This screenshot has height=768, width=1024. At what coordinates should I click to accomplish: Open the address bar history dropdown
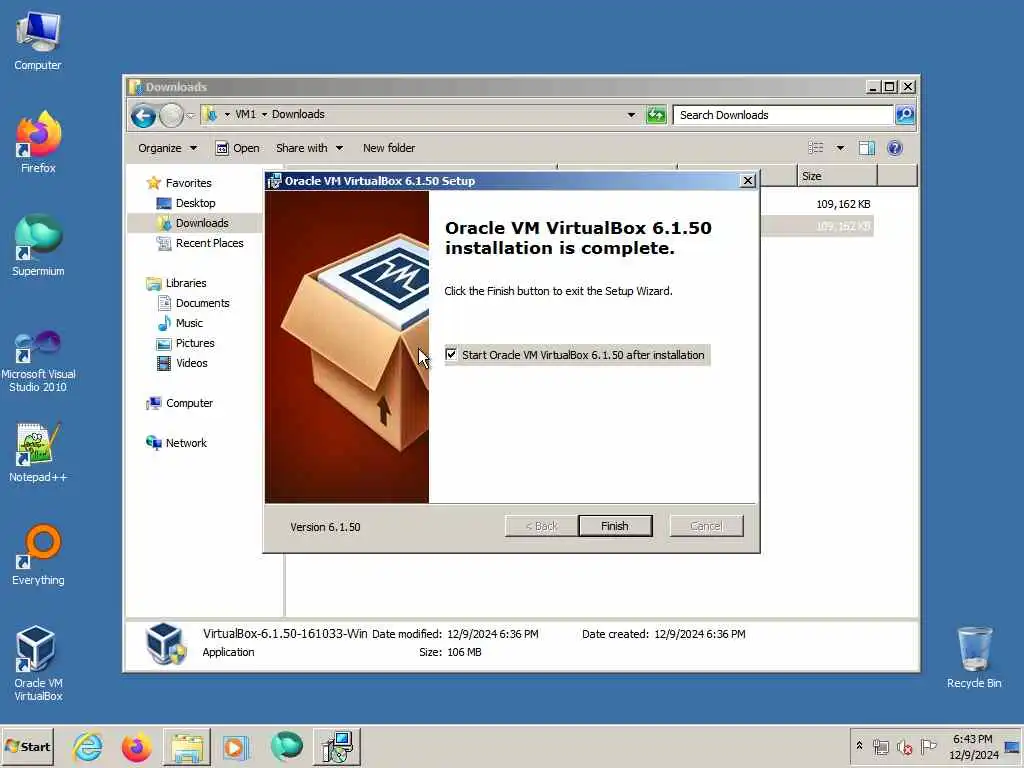pyautogui.click(x=631, y=115)
